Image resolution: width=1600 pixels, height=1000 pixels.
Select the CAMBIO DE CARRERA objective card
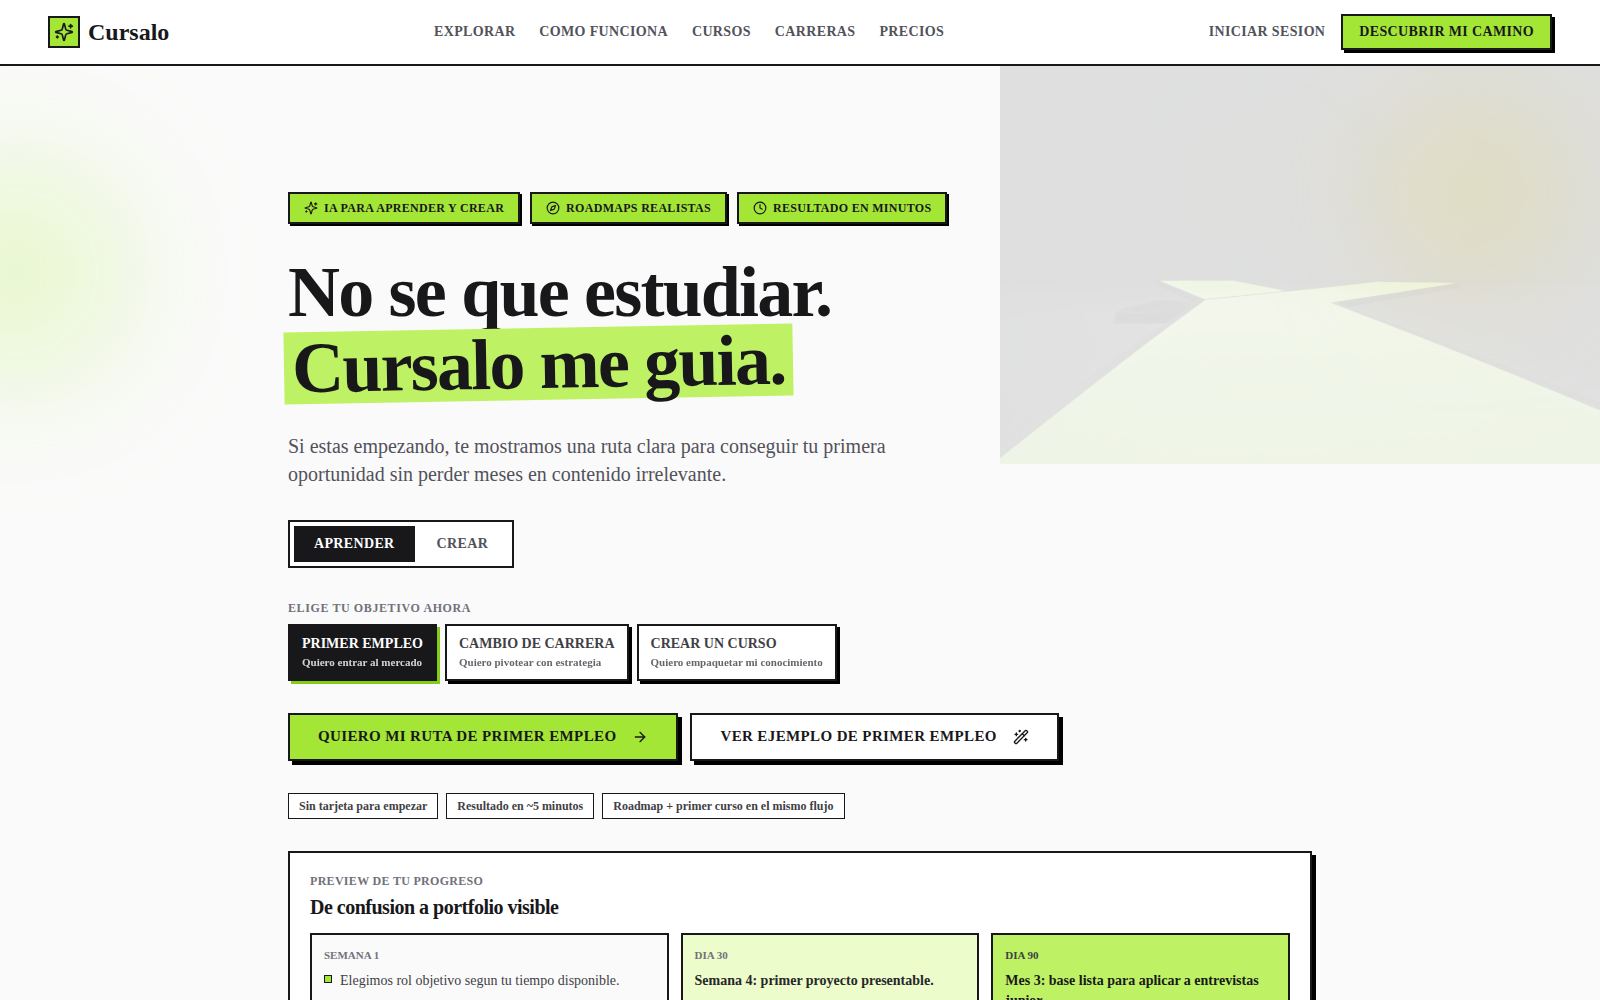tap(536, 652)
